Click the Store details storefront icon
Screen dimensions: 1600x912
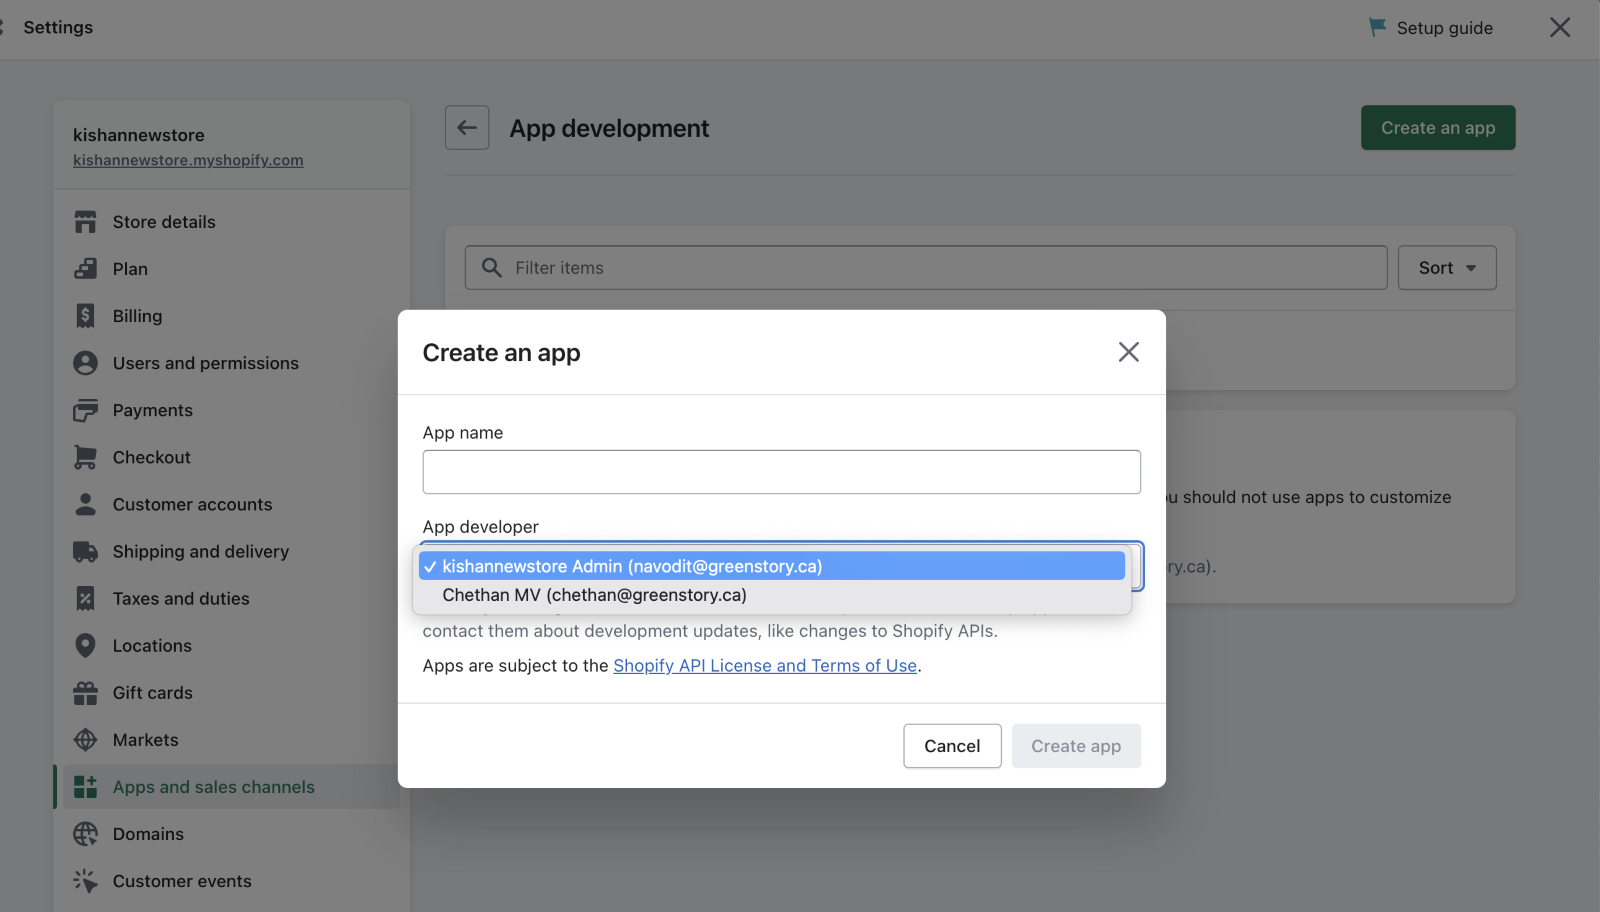click(x=86, y=222)
